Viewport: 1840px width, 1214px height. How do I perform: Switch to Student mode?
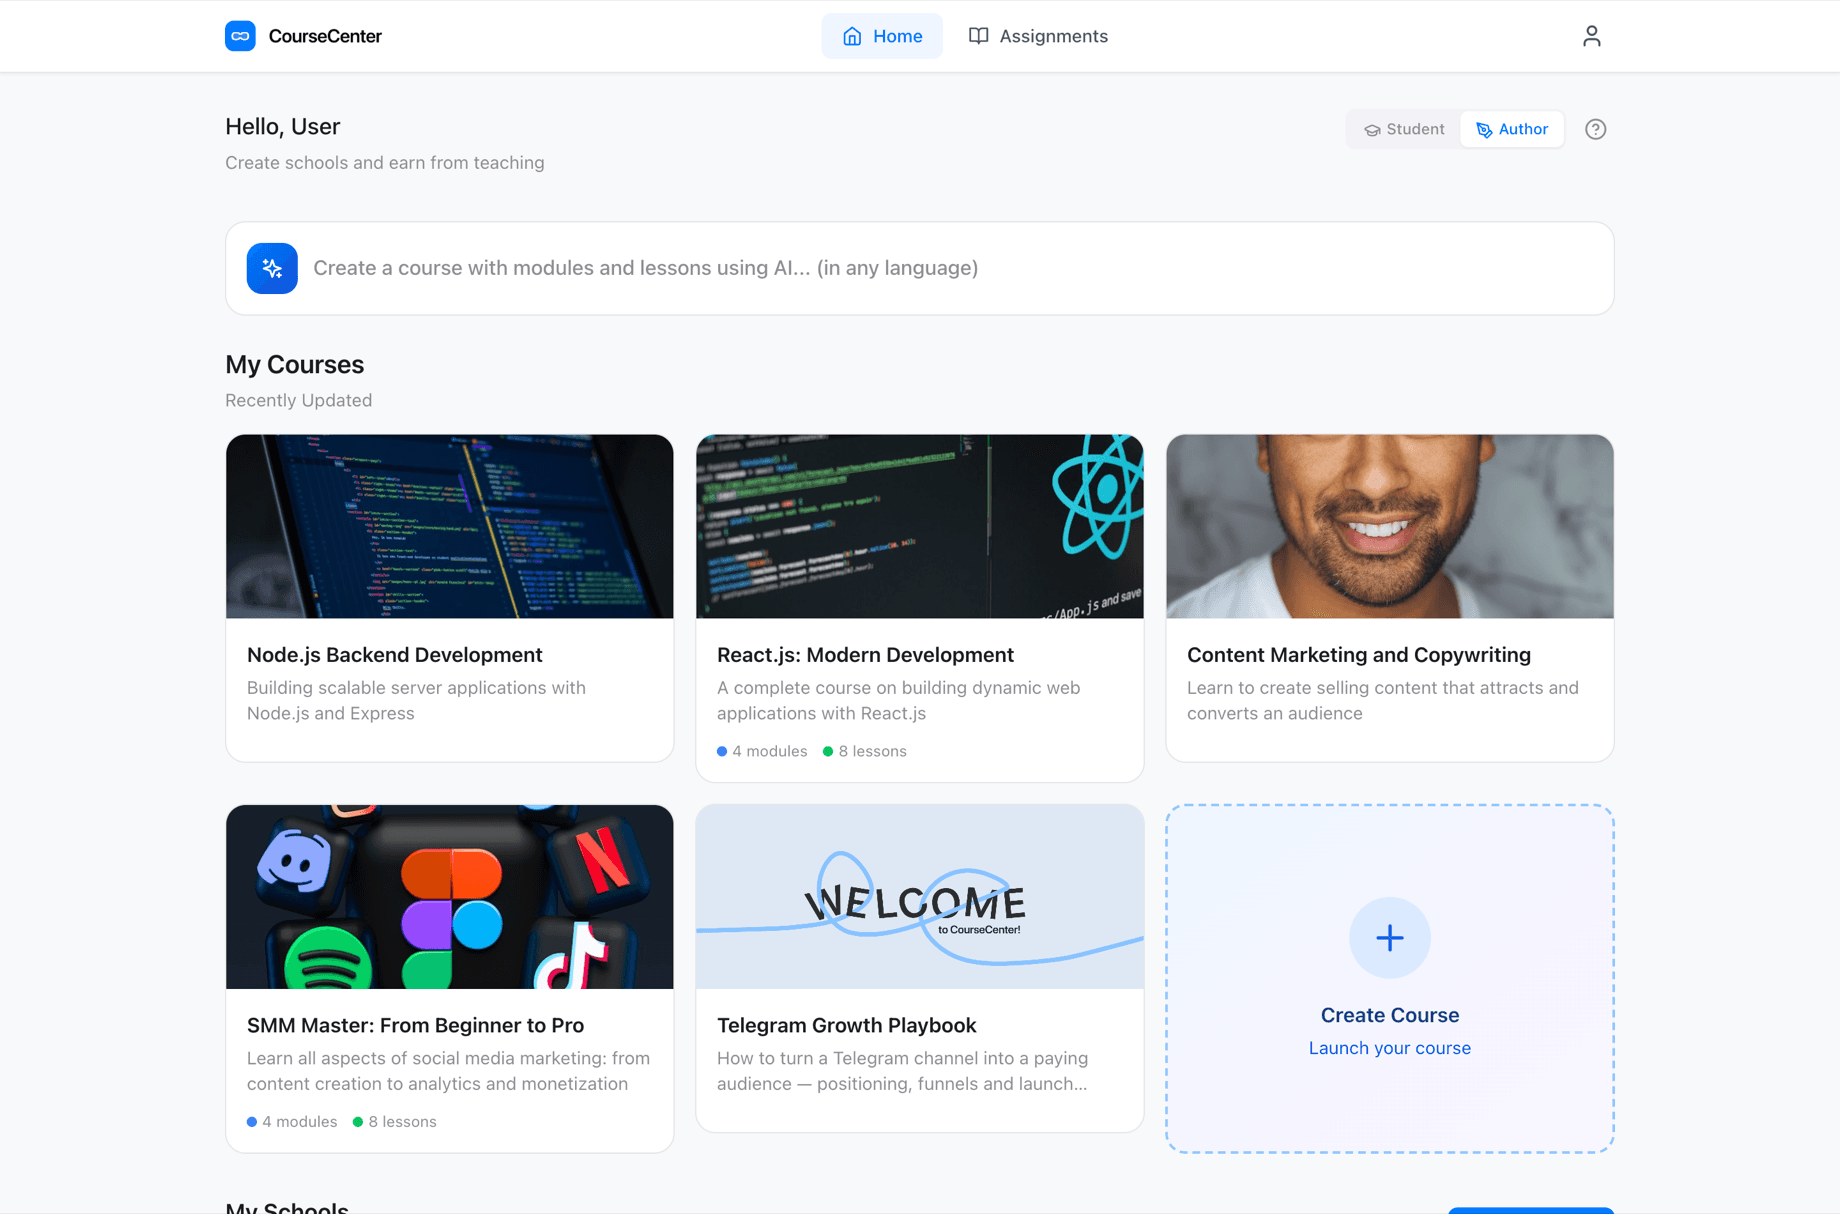[x=1404, y=129]
